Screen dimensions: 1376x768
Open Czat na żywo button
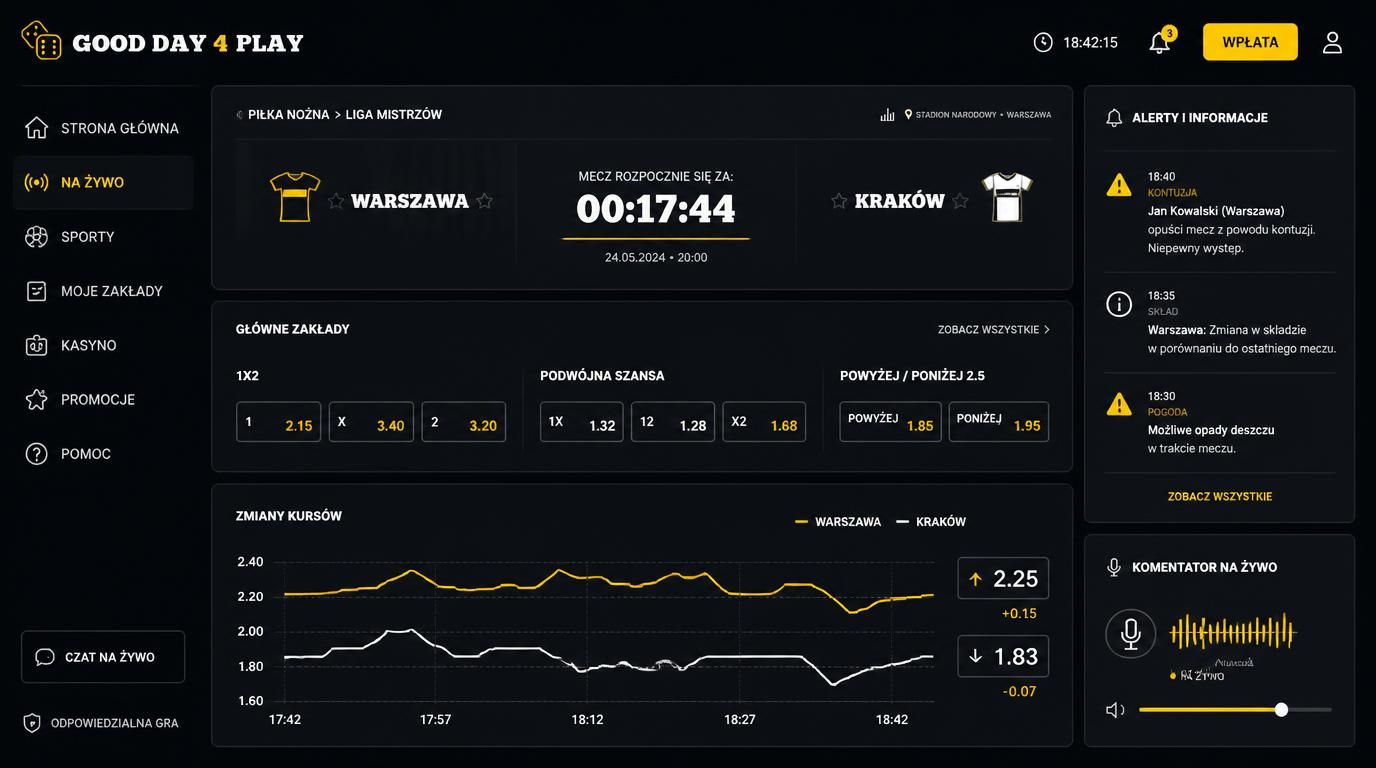[x=103, y=657]
